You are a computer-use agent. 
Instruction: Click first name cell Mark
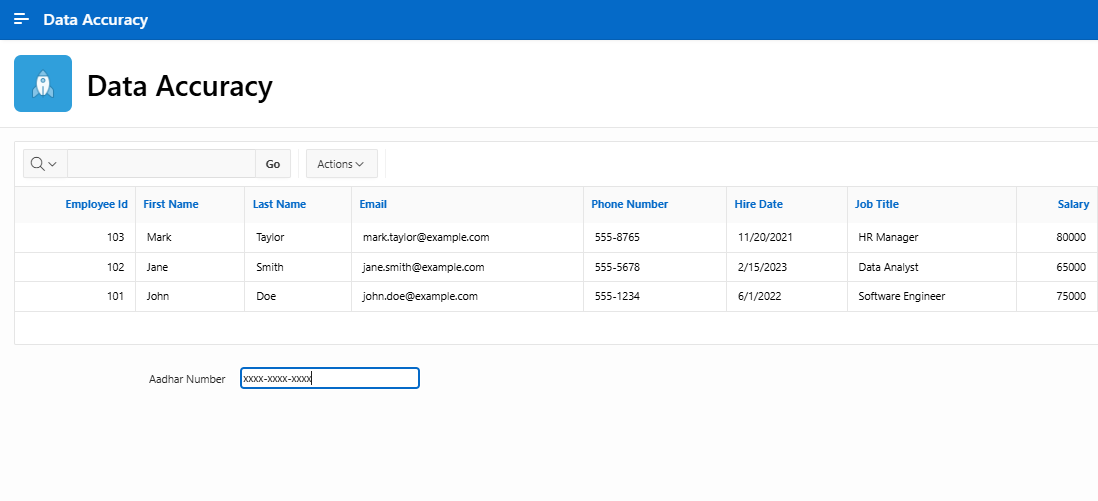click(159, 238)
